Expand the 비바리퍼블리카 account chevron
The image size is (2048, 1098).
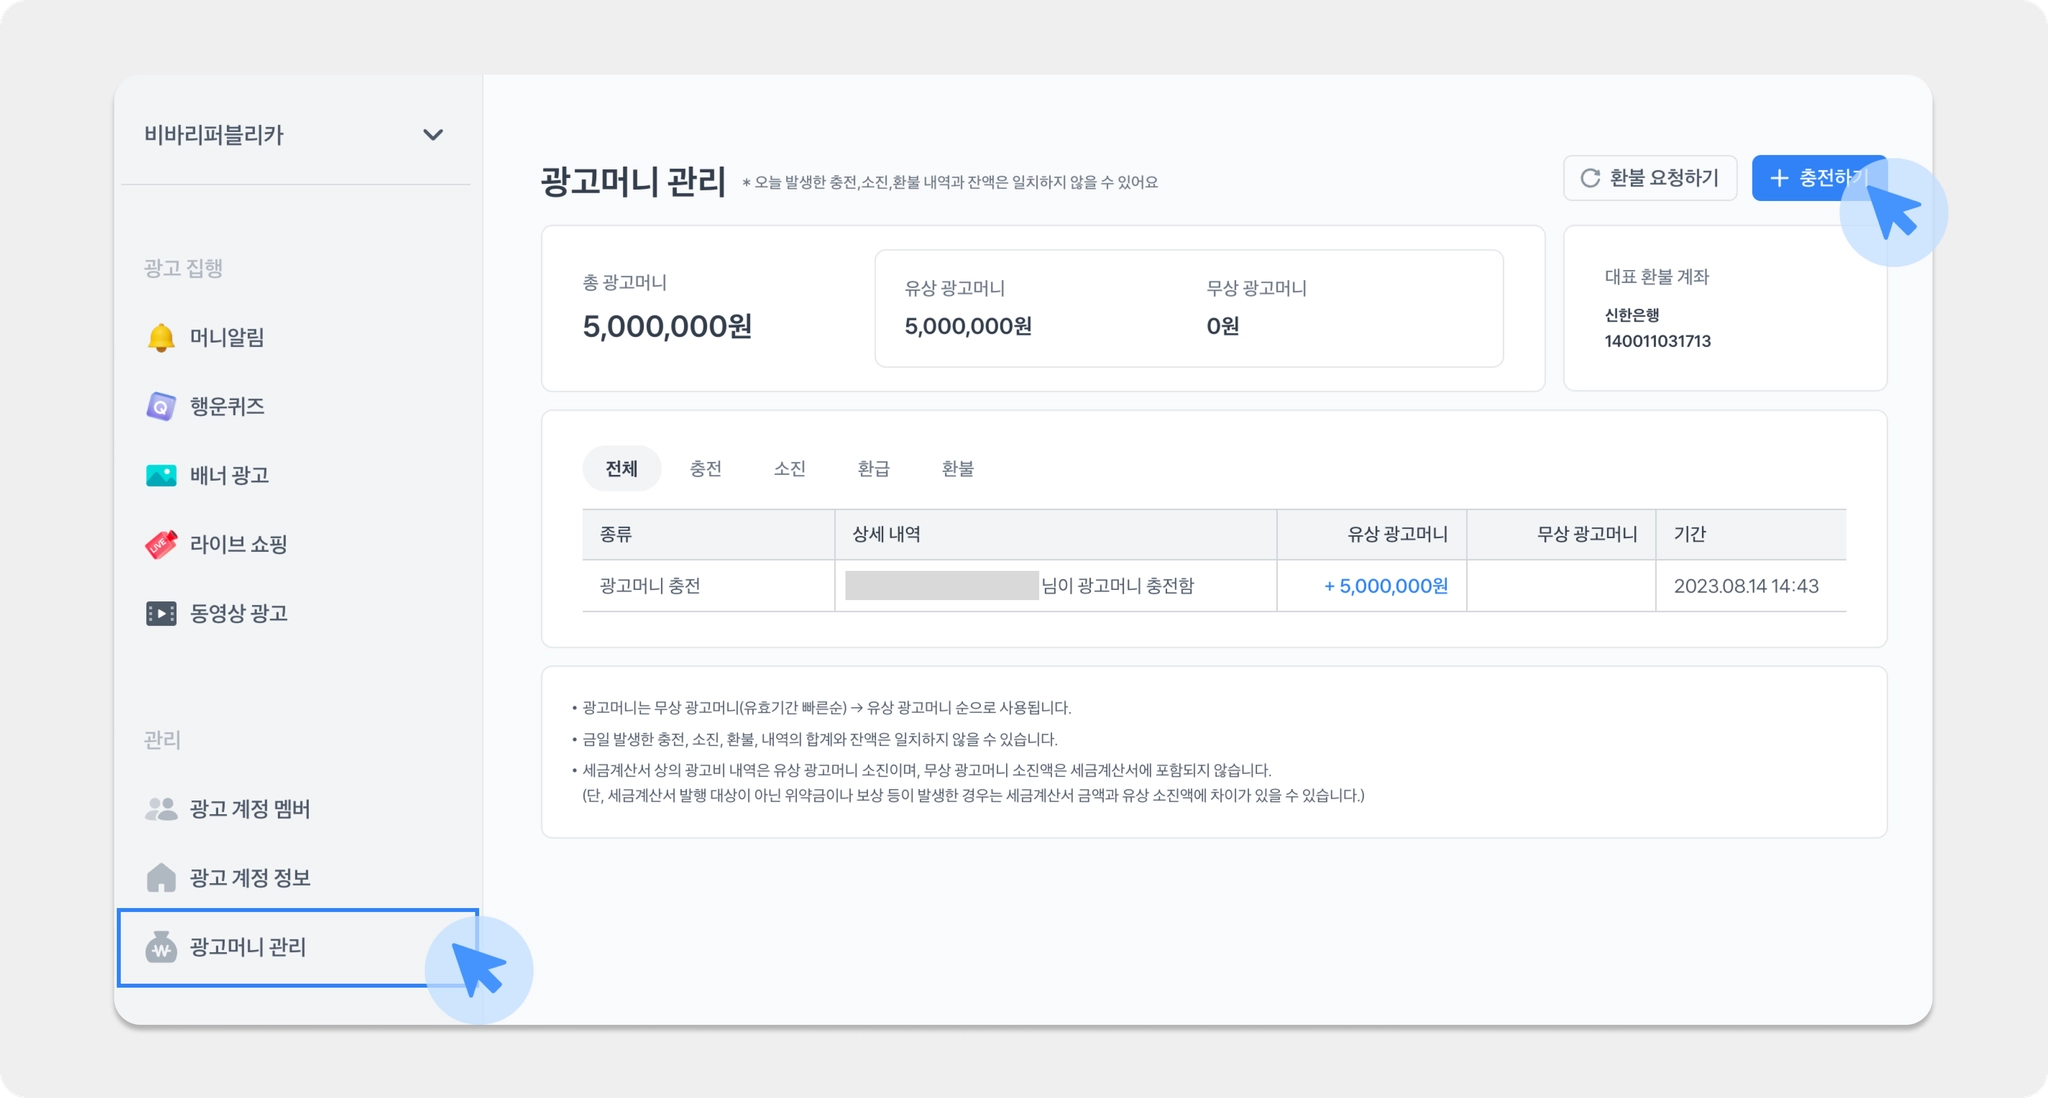[x=433, y=135]
